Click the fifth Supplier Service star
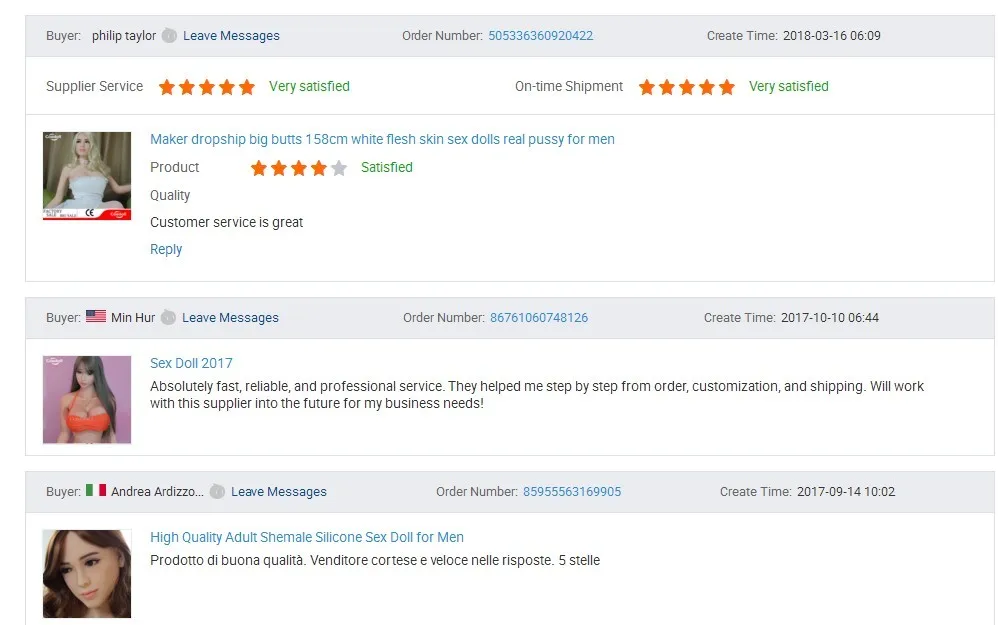The image size is (998, 625). (247, 87)
